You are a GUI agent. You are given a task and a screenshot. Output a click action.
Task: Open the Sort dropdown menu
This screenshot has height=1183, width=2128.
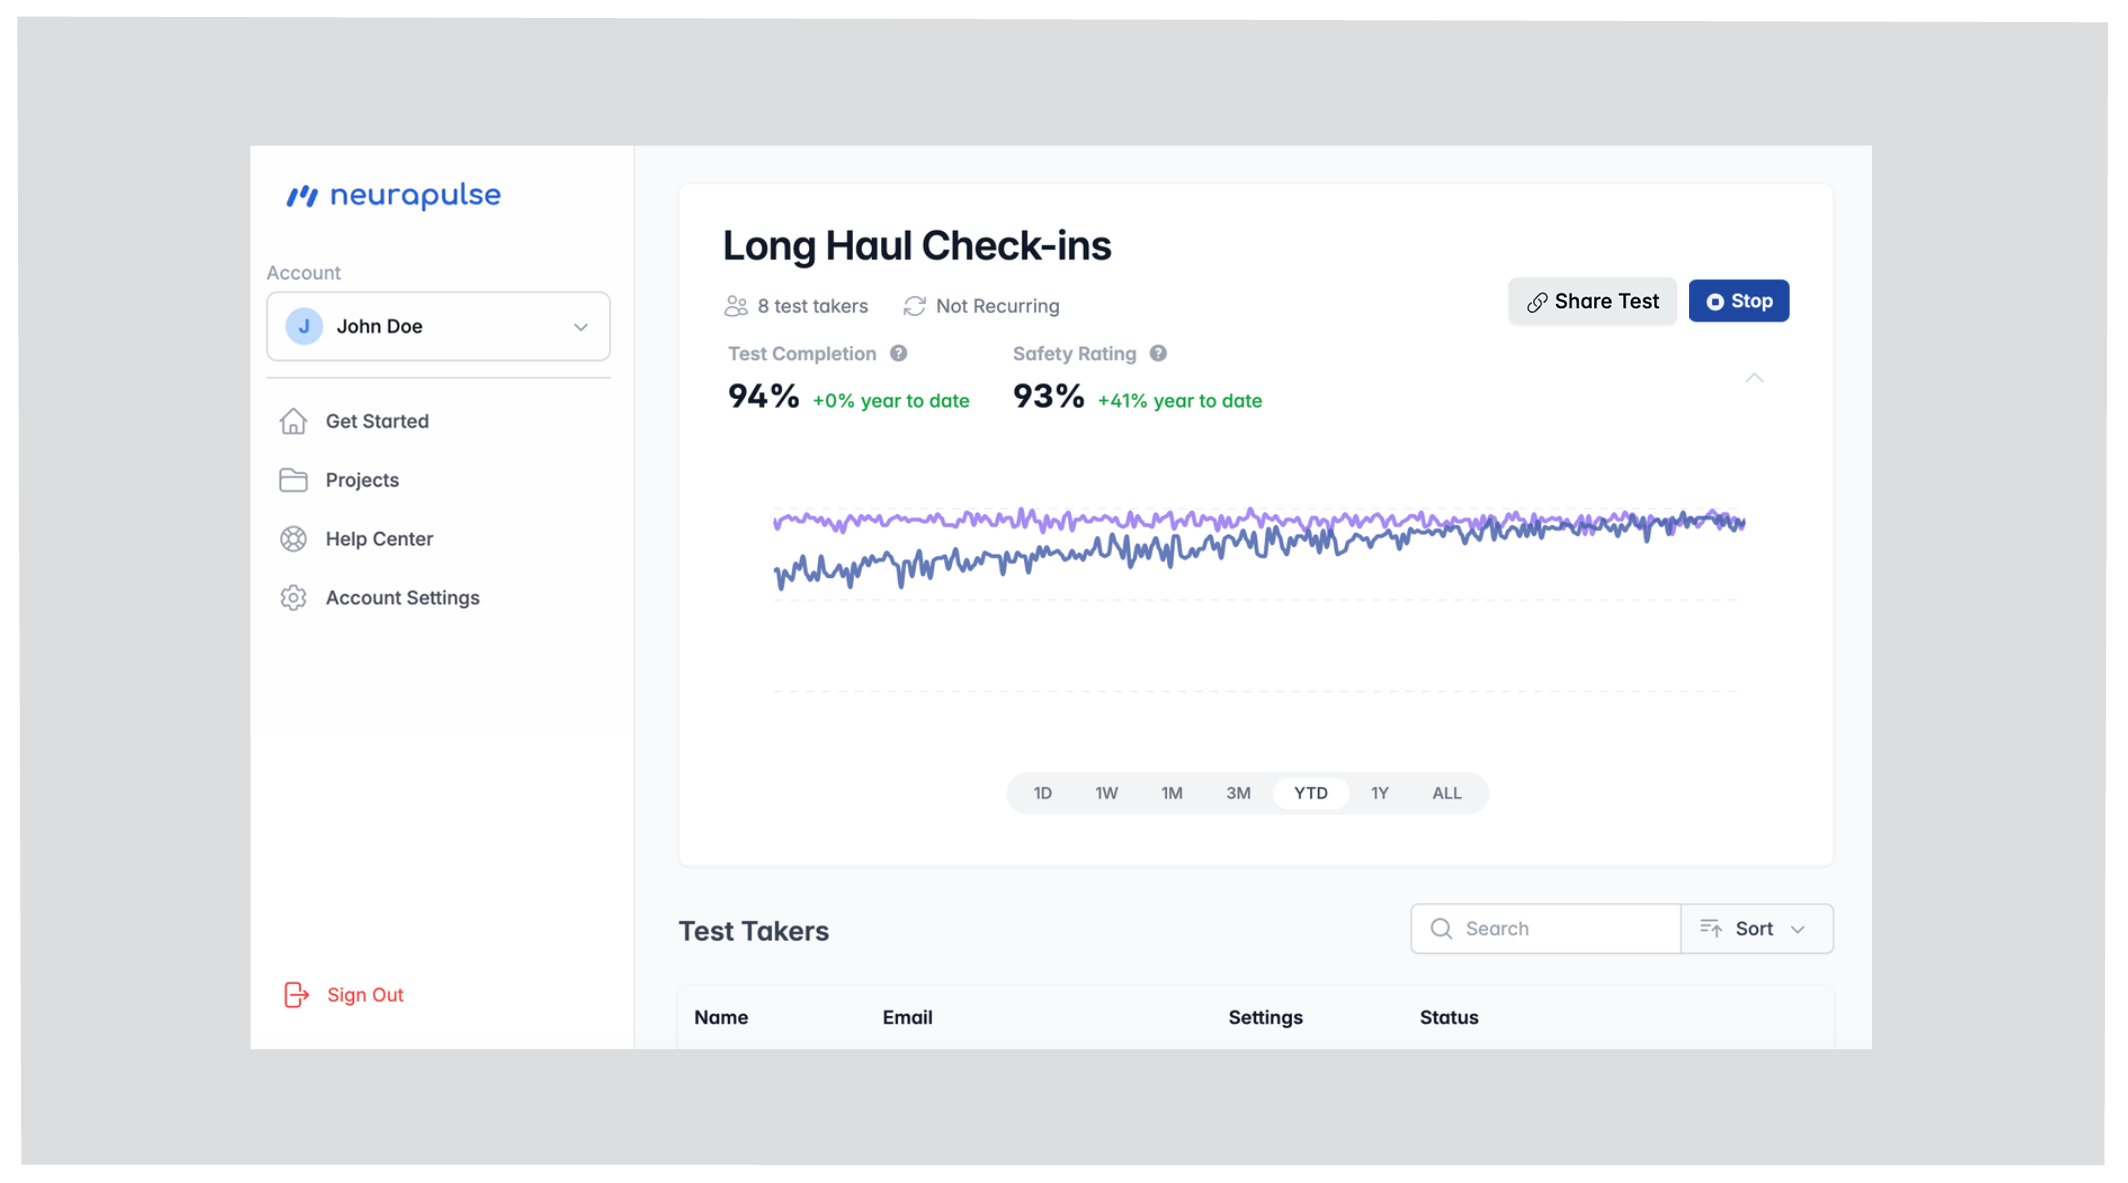(x=1756, y=929)
